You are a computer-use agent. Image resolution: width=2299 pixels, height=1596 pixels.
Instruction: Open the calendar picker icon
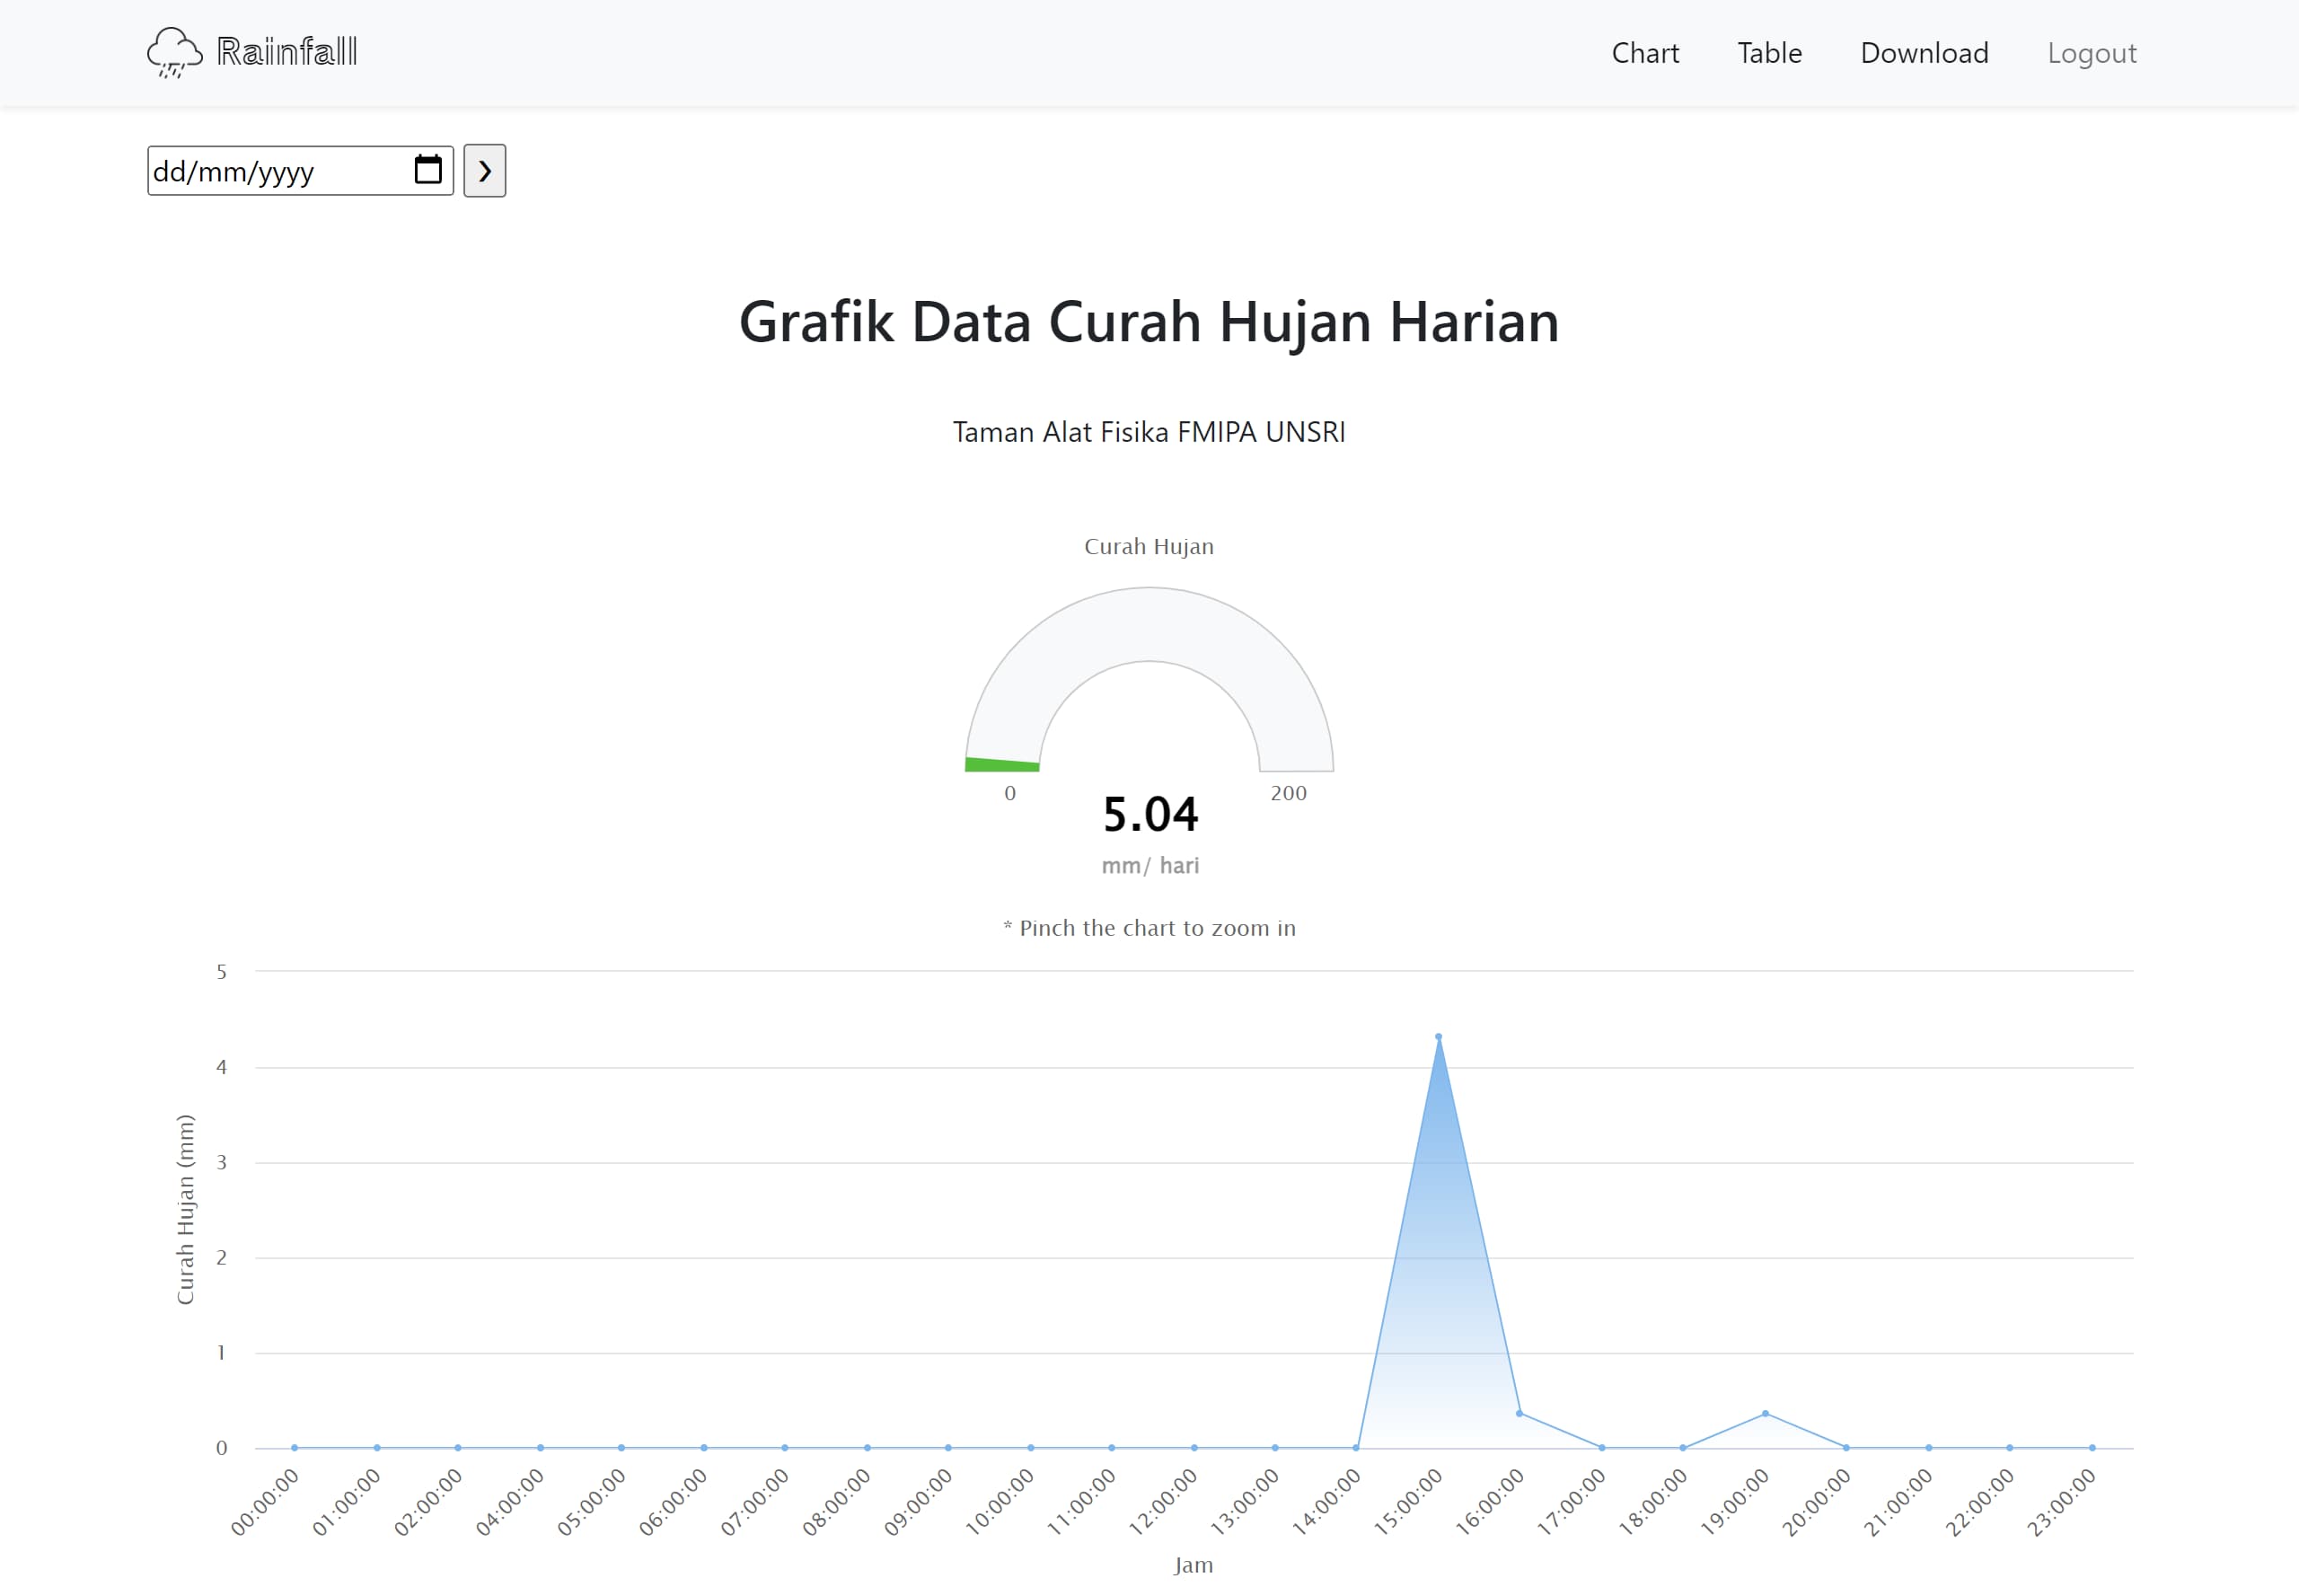pyautogui.click(x=428, y=170)
